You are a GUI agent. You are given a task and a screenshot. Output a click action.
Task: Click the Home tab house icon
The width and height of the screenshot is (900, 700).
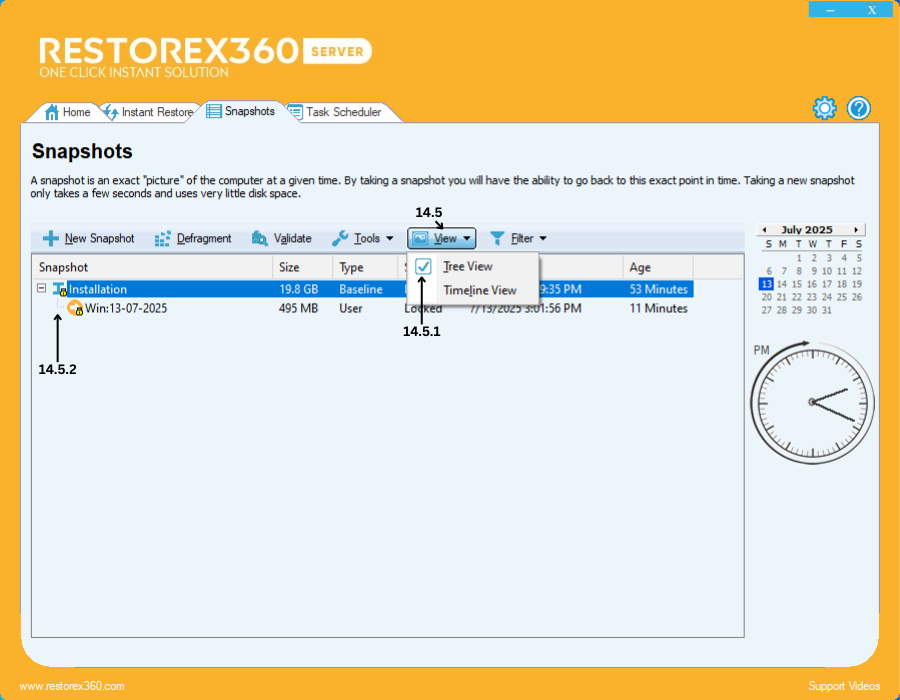52,112
